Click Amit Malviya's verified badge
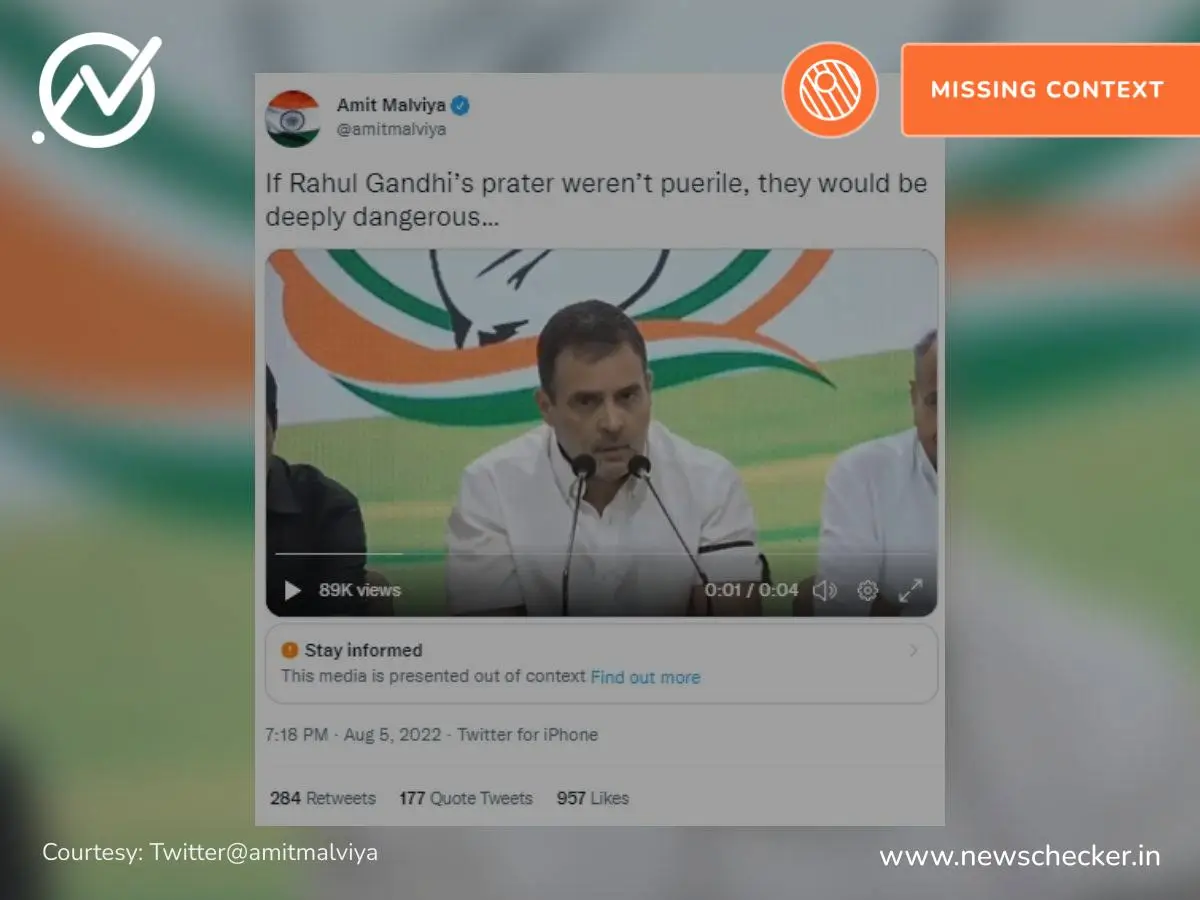The width and height of the screenshot is (1200, 900). coord(461,105)
